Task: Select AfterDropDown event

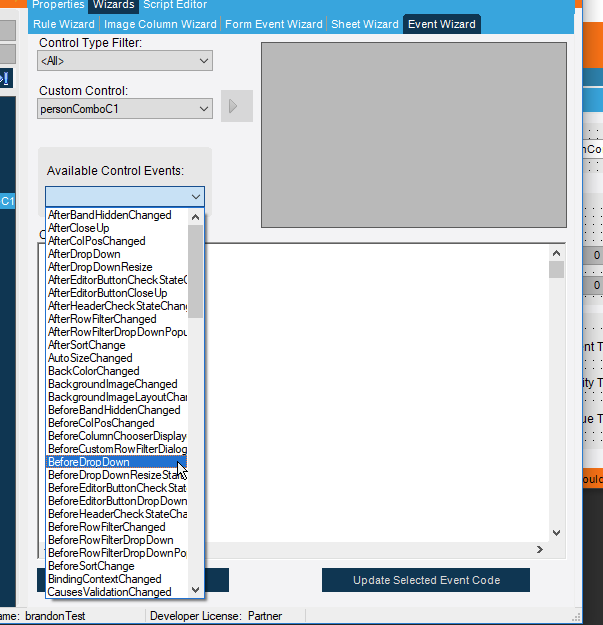Action: click(116, 254)
